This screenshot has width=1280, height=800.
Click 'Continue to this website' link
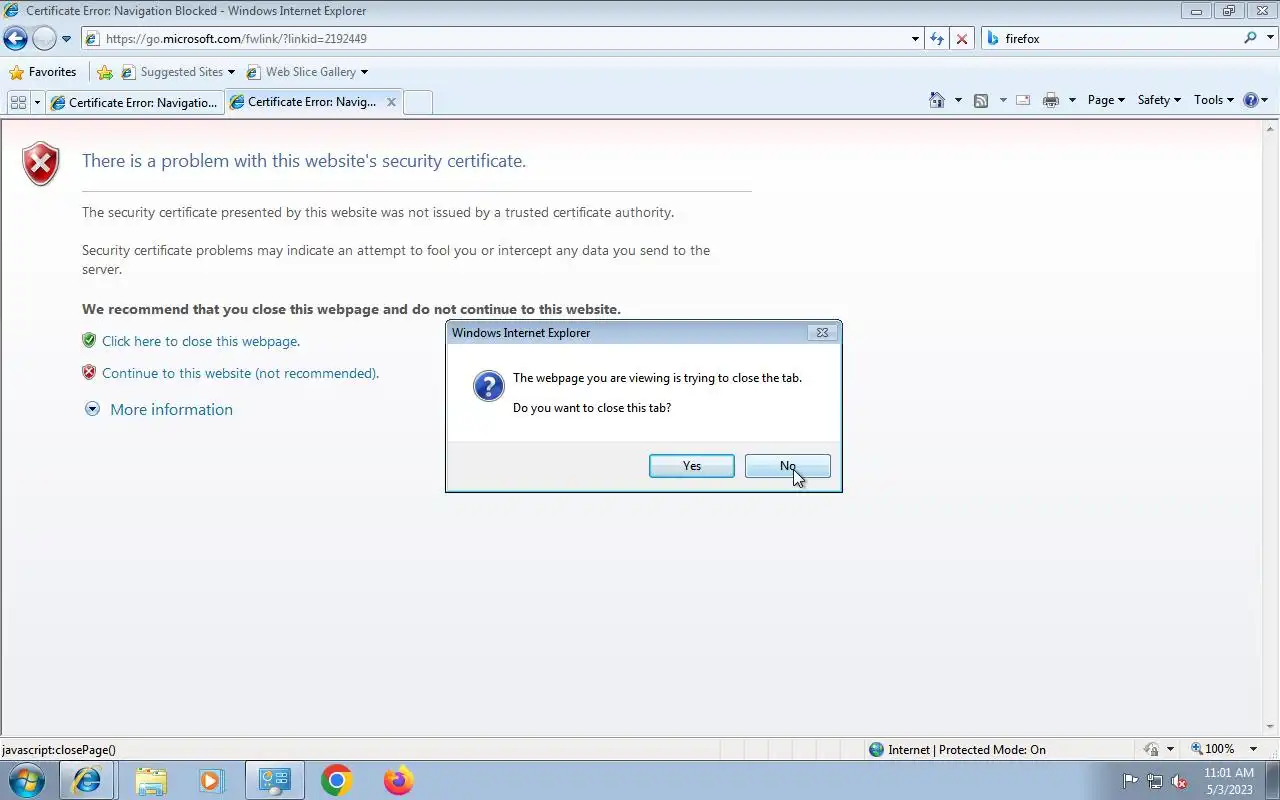[x=240, y=373]
